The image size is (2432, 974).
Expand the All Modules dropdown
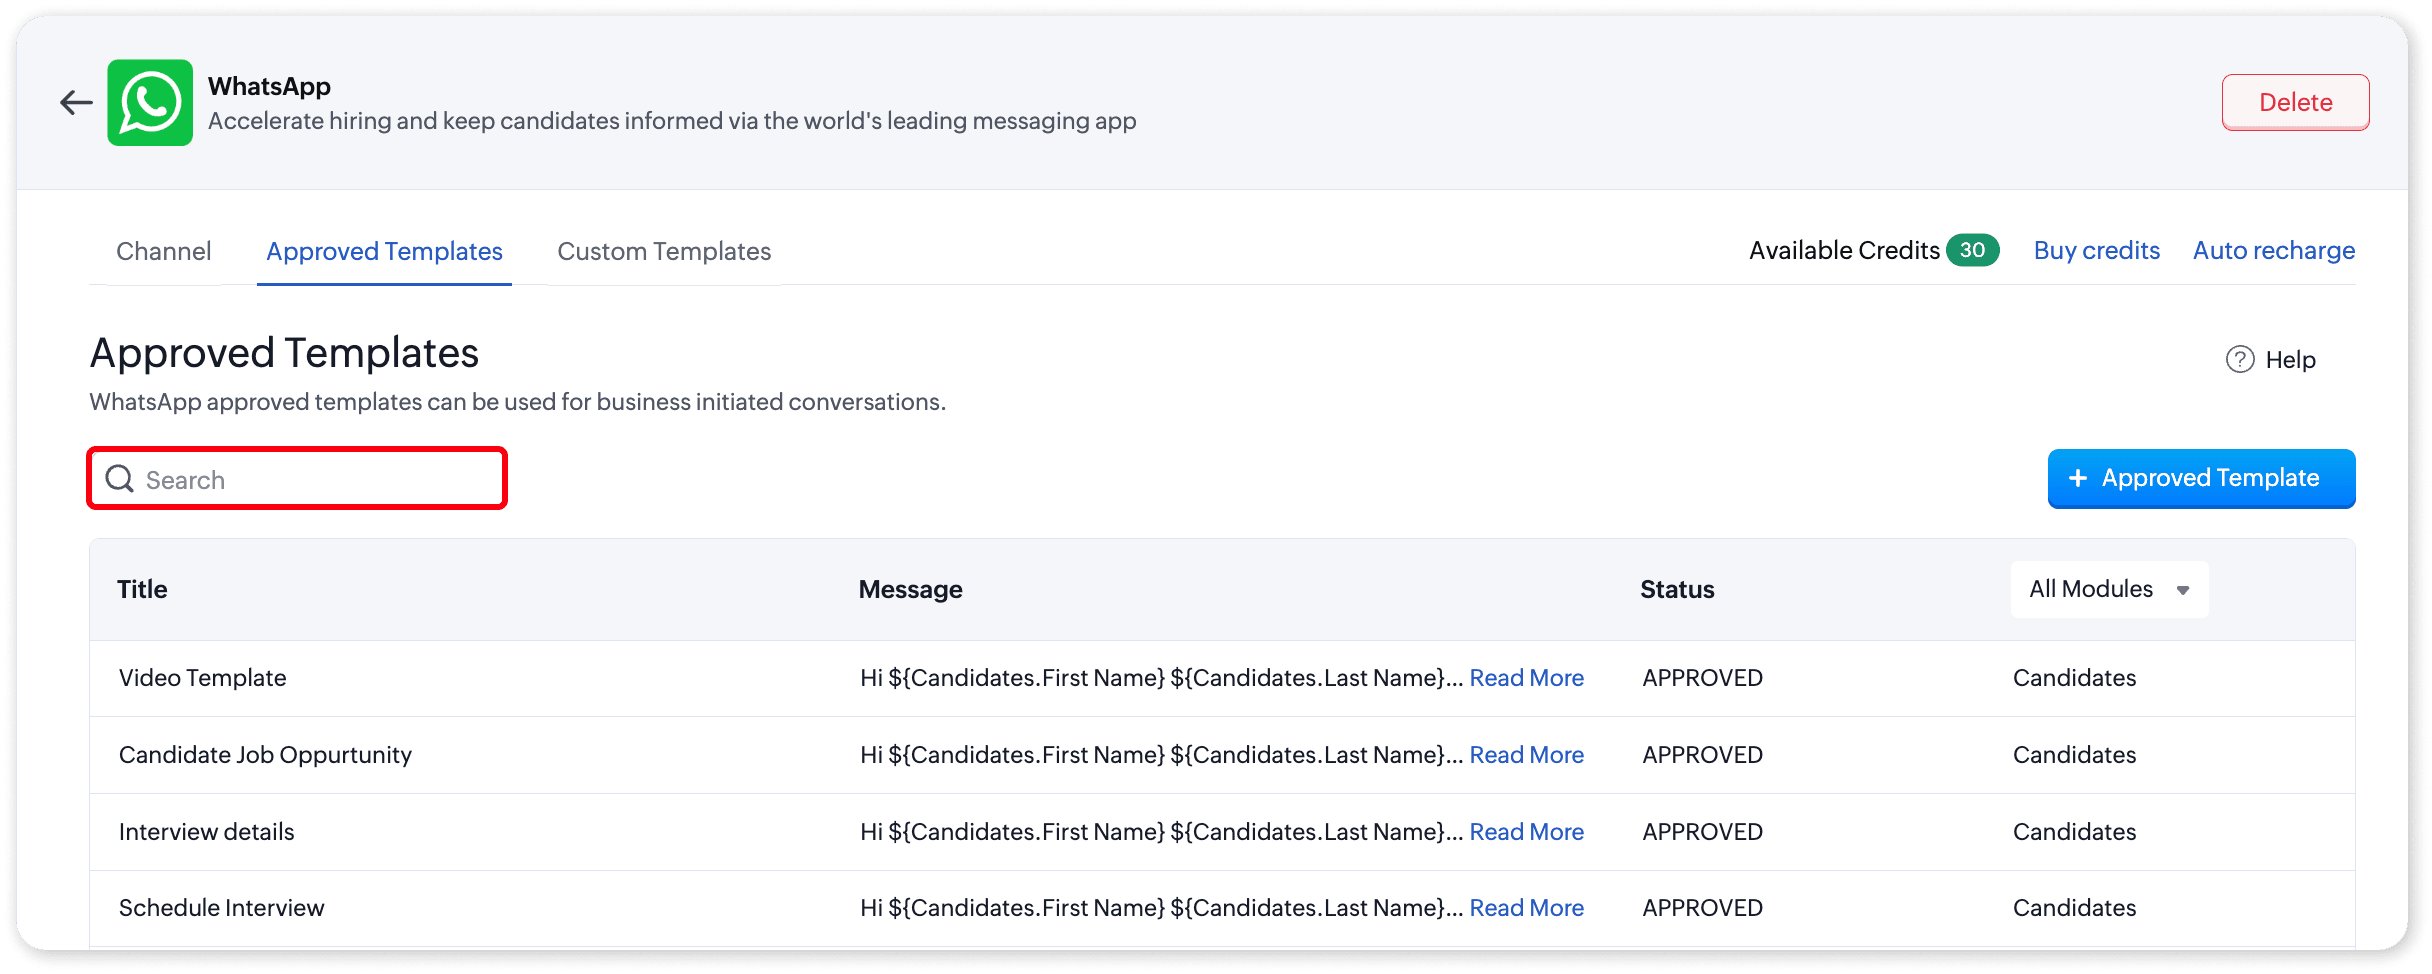click(2109, 589)
